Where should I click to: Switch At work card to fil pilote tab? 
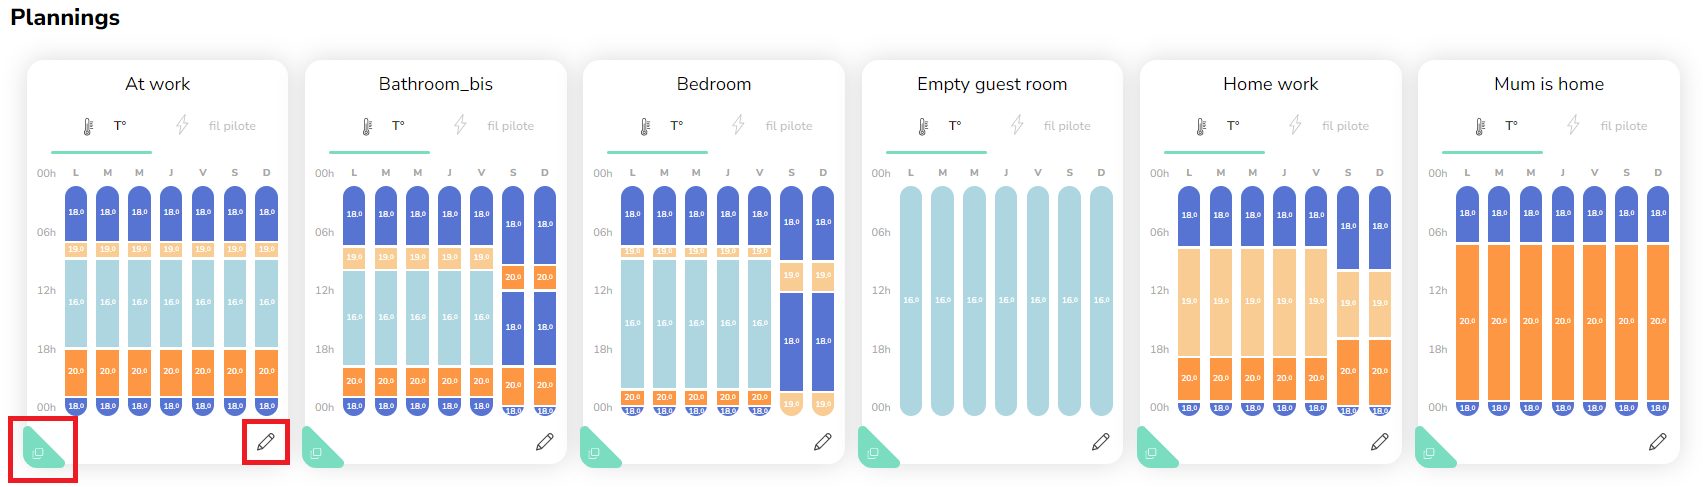(x=216, y=126)
